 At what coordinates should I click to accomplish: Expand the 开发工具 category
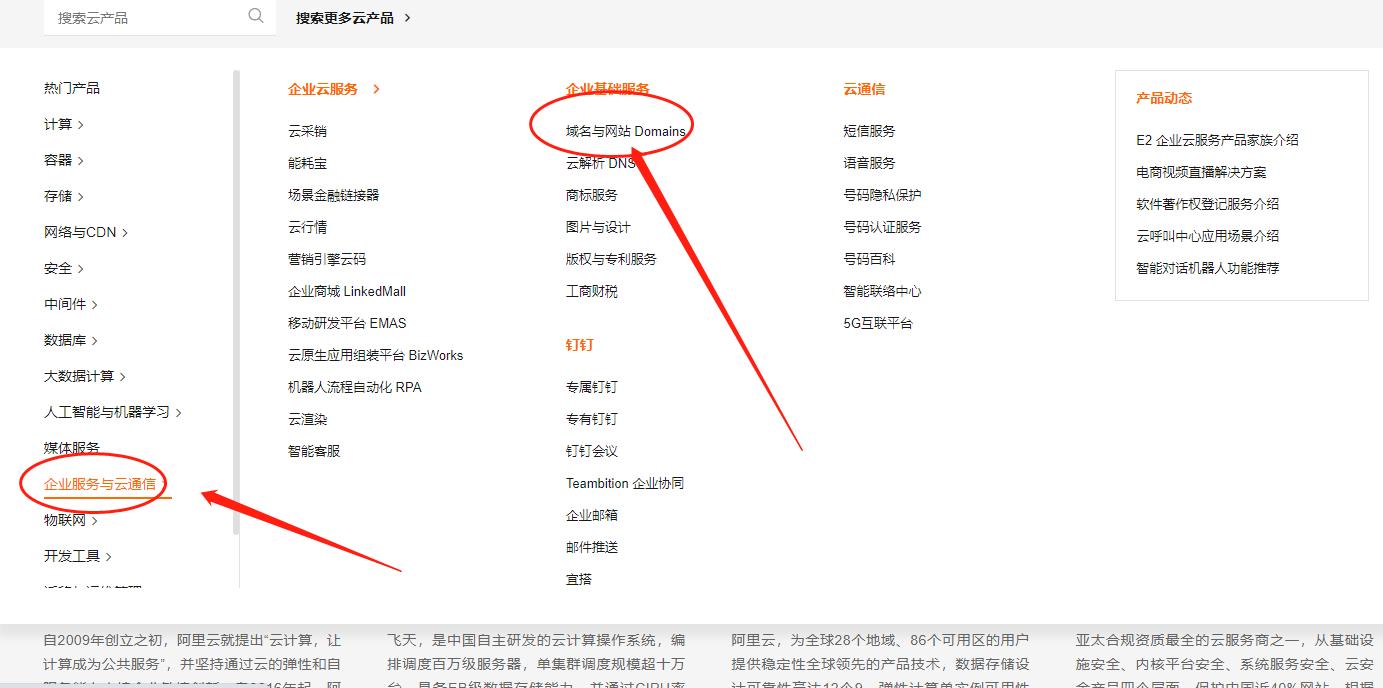[x=70, y=555]
